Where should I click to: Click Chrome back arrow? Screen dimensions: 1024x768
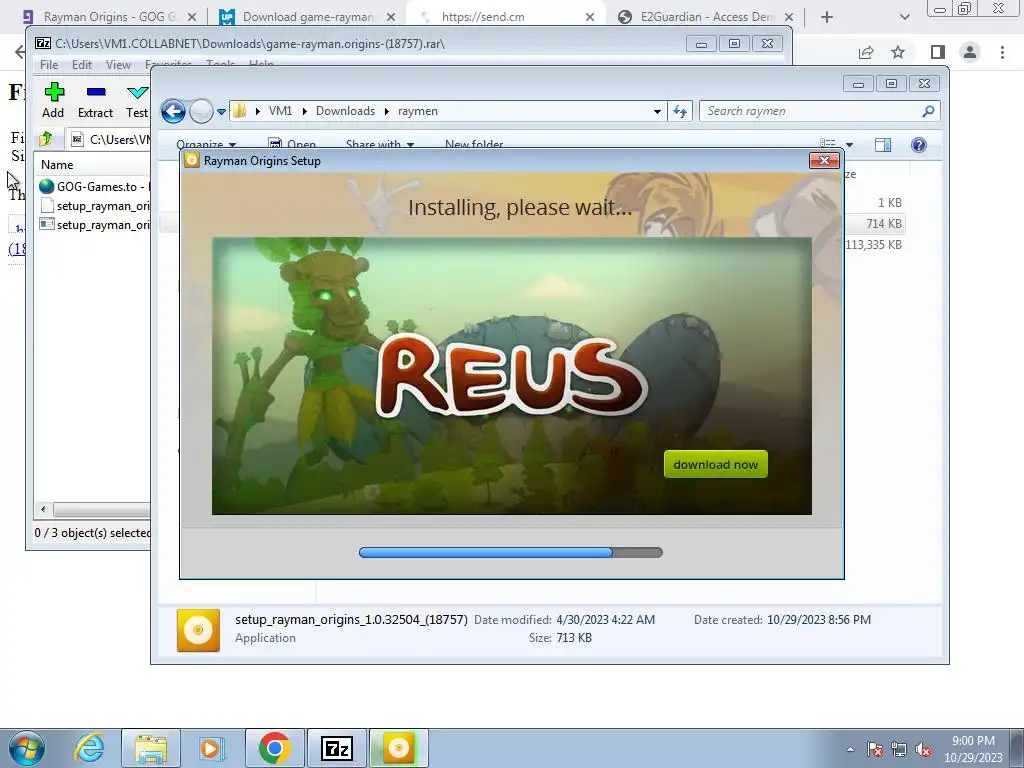[x=20, y=52]
